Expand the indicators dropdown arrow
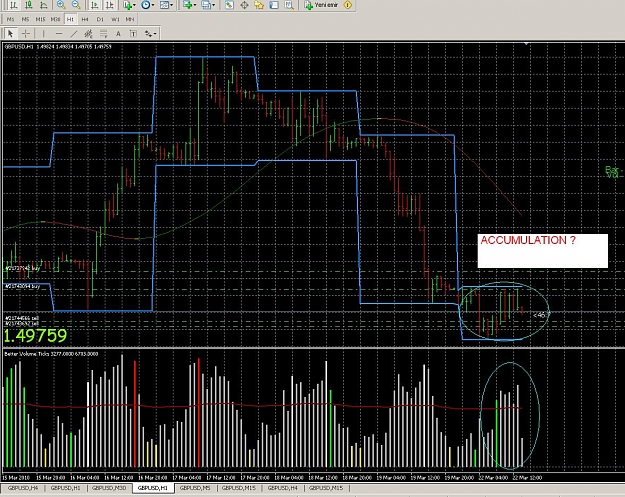Image resolution: width=625 pixels, height=497 pixels. (x=134, y=5)
